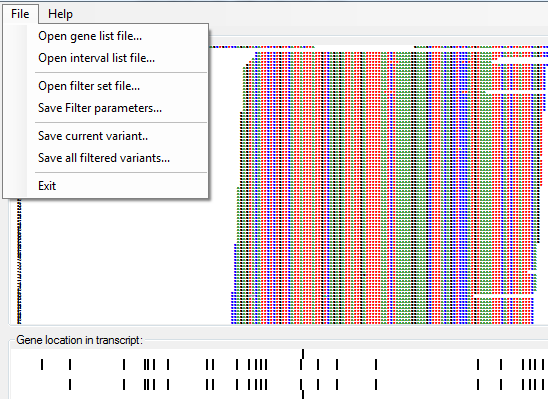This screenshot has width=548, height=399.
Task: Choose Open interval list file...
Action: 105,58
